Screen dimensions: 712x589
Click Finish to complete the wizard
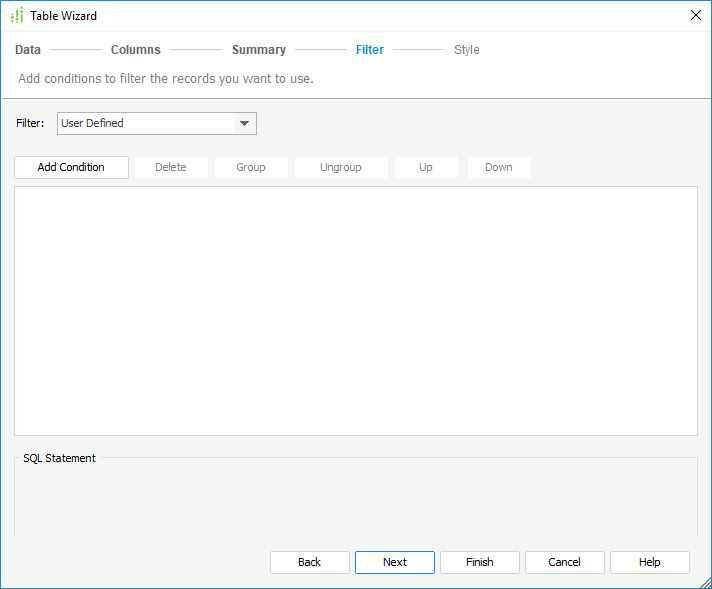click(x=480, y=562)
